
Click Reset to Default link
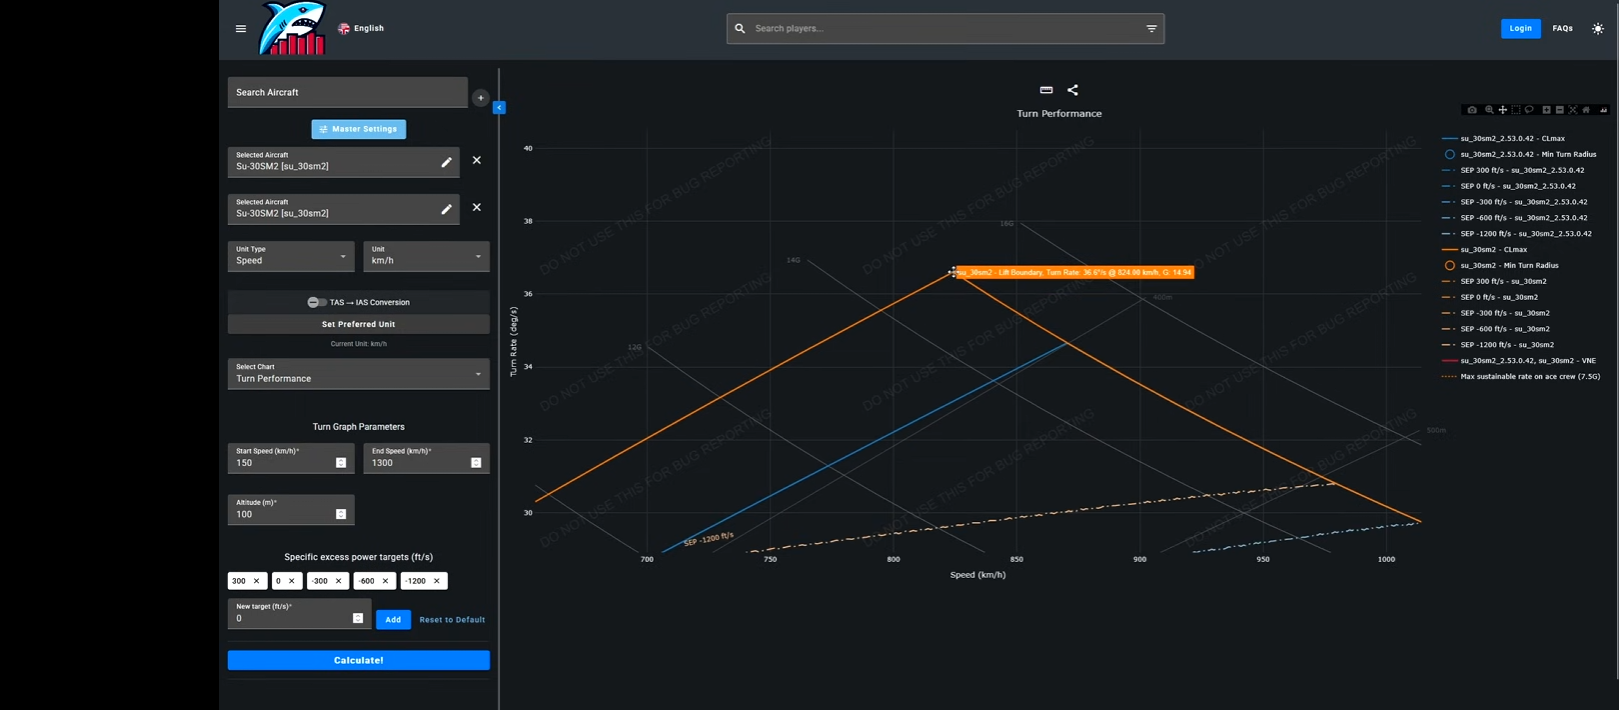pos(452,620)
